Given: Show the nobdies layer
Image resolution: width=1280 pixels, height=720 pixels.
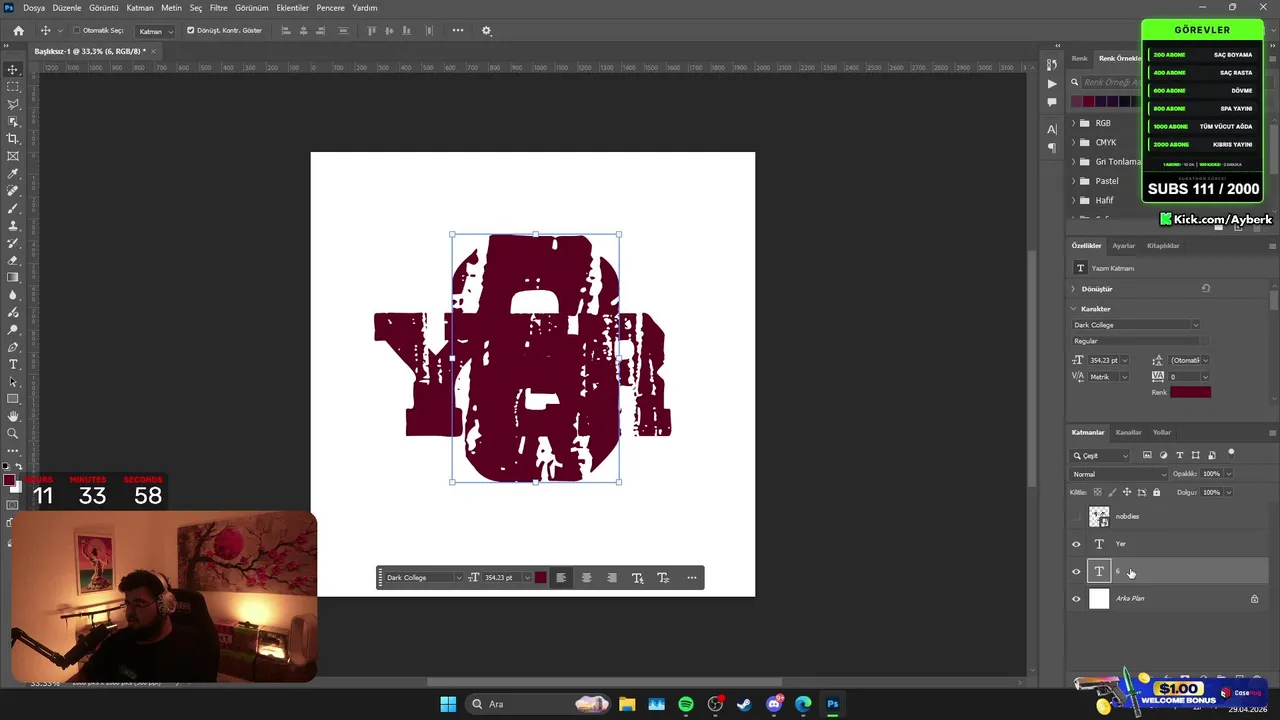Looking at the screenshot, I should pyautogui.click(x=1076, y=517).
